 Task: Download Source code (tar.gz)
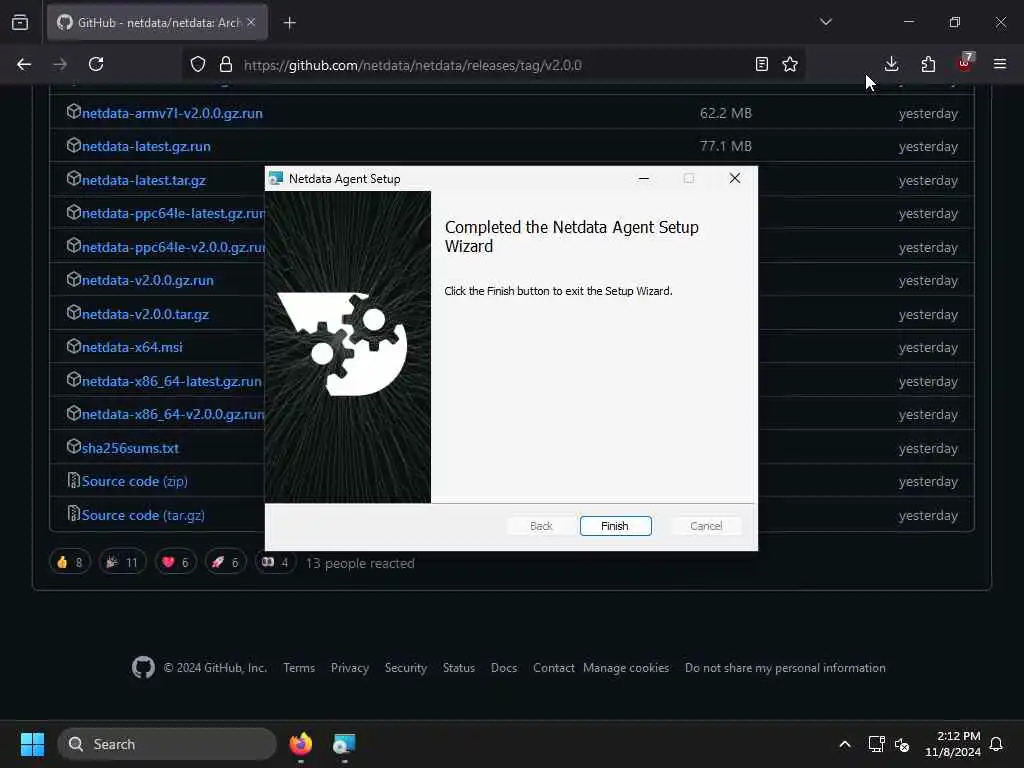pyautogui.click(x=143, y=515)
